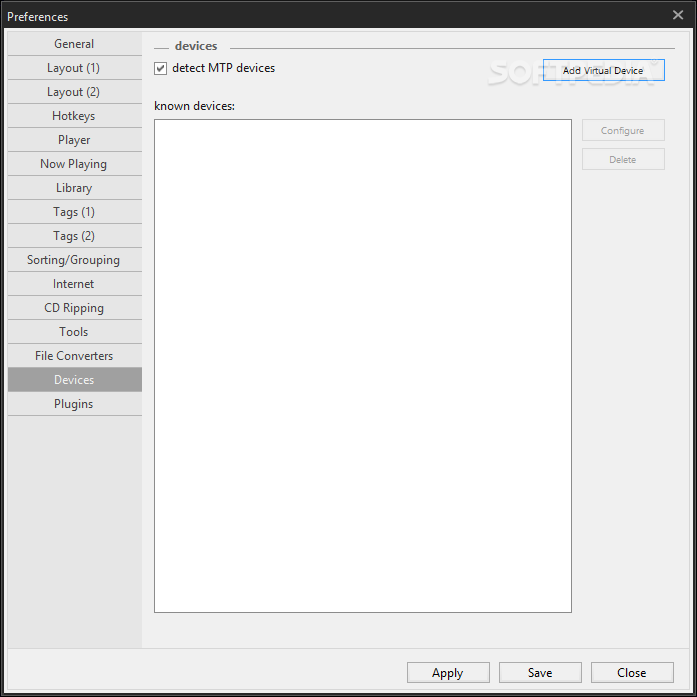Click the Configure button
The height and width of the screenshot is (697, 697).
coord(623,130)
